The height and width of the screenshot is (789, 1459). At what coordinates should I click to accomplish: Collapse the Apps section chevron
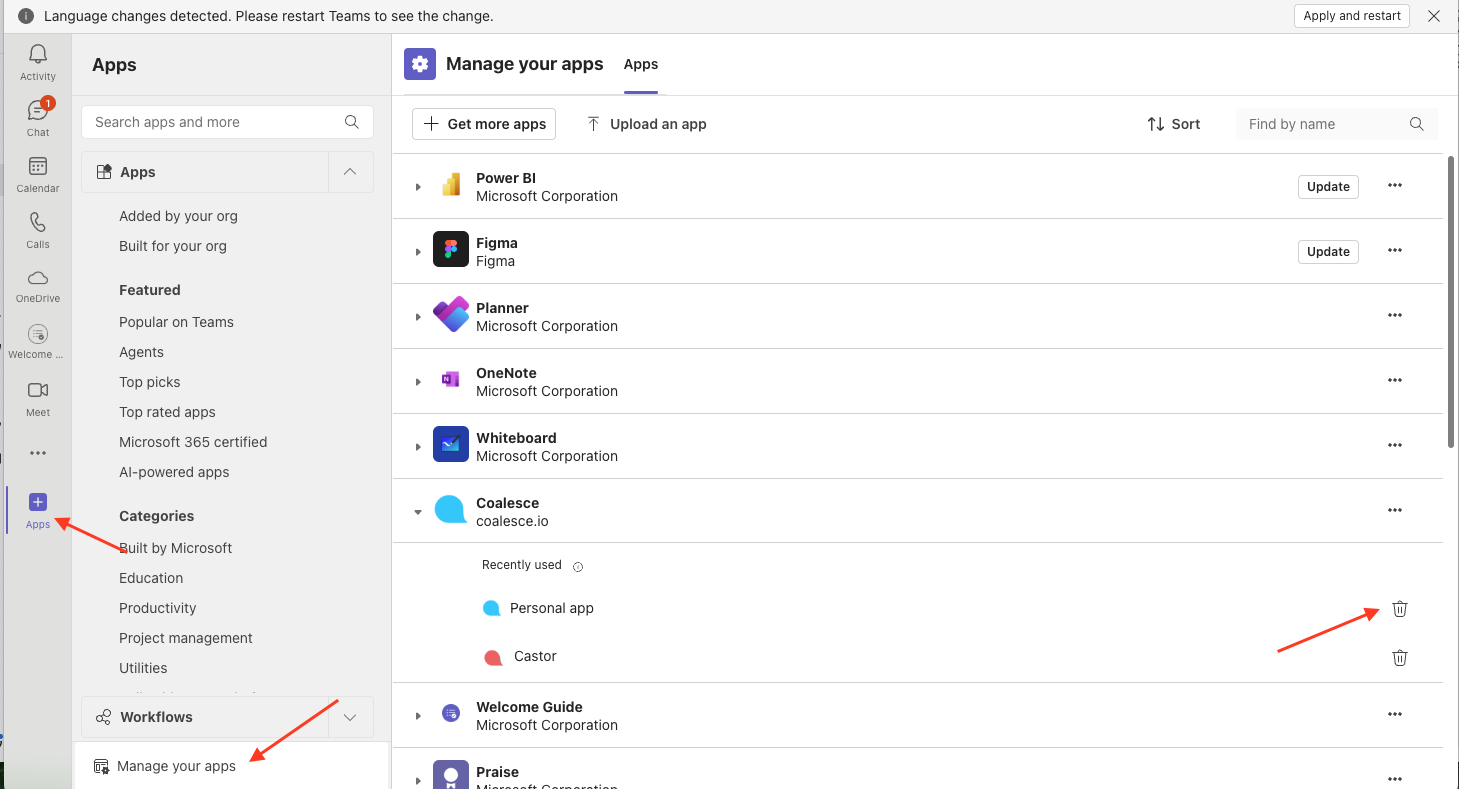350,172
